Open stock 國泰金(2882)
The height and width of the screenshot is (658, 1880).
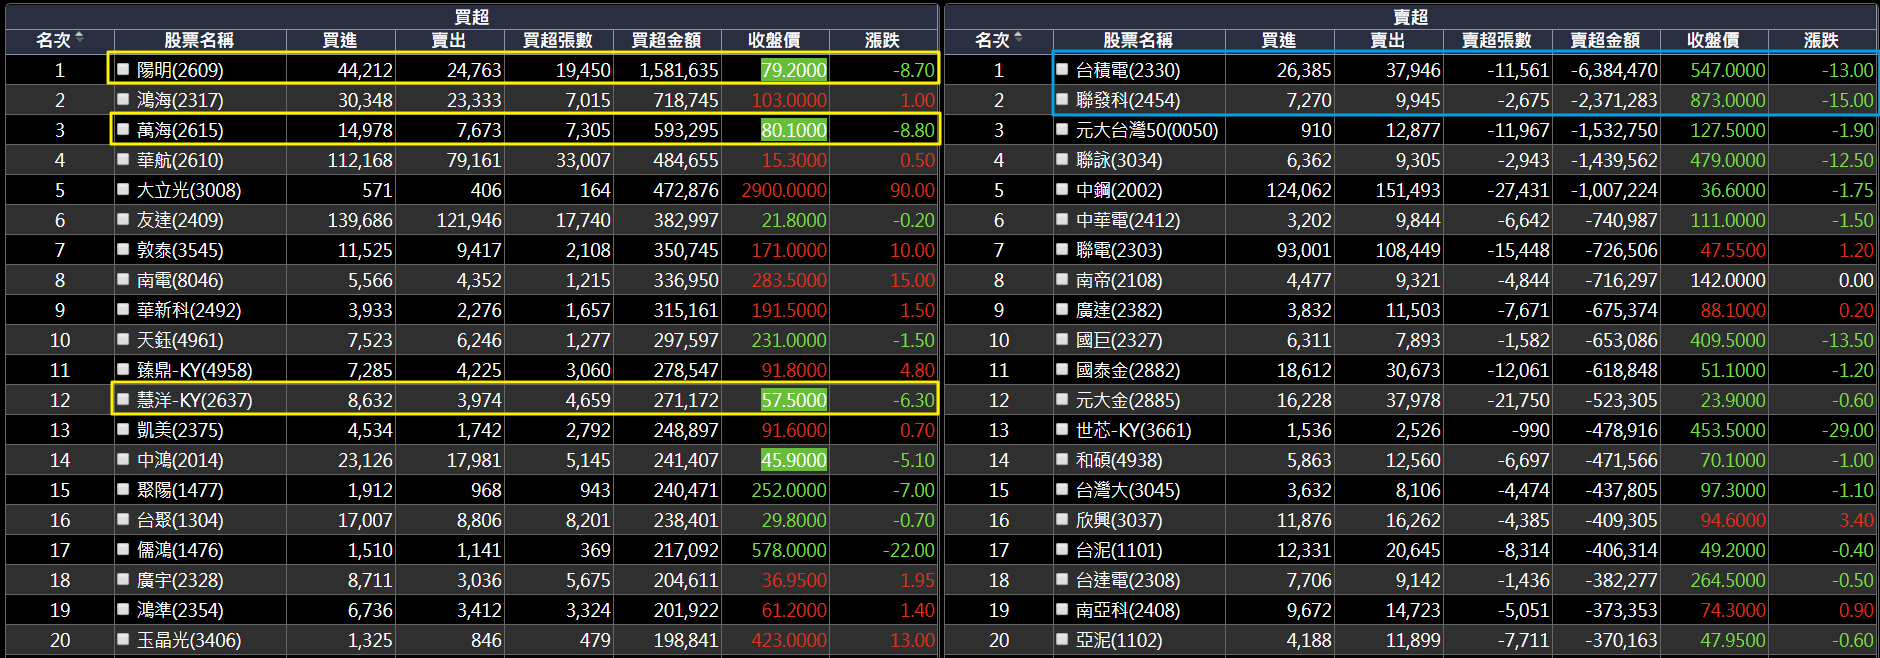[1128, 370]
